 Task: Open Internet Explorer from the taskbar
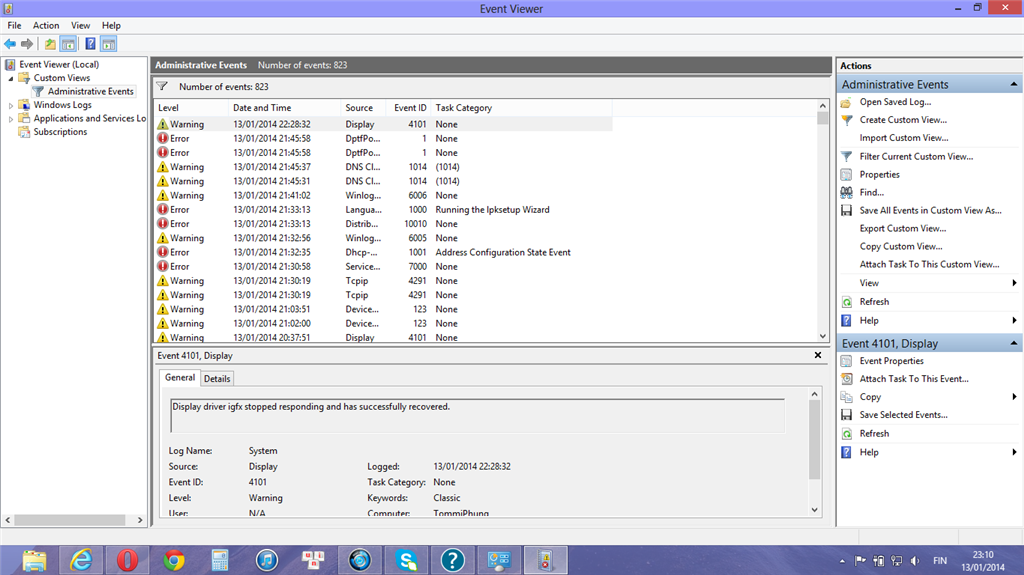tap(80, 560)
